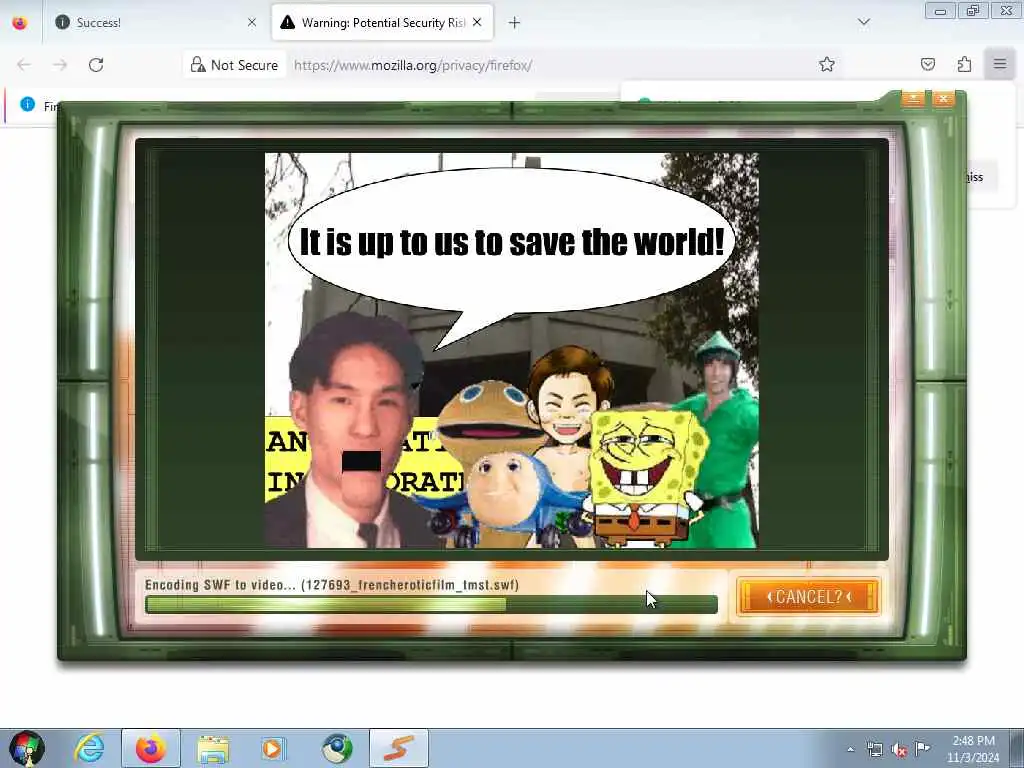Open the Firefox application menu
Viewport: 1024px width, 768px height.
1000,64
